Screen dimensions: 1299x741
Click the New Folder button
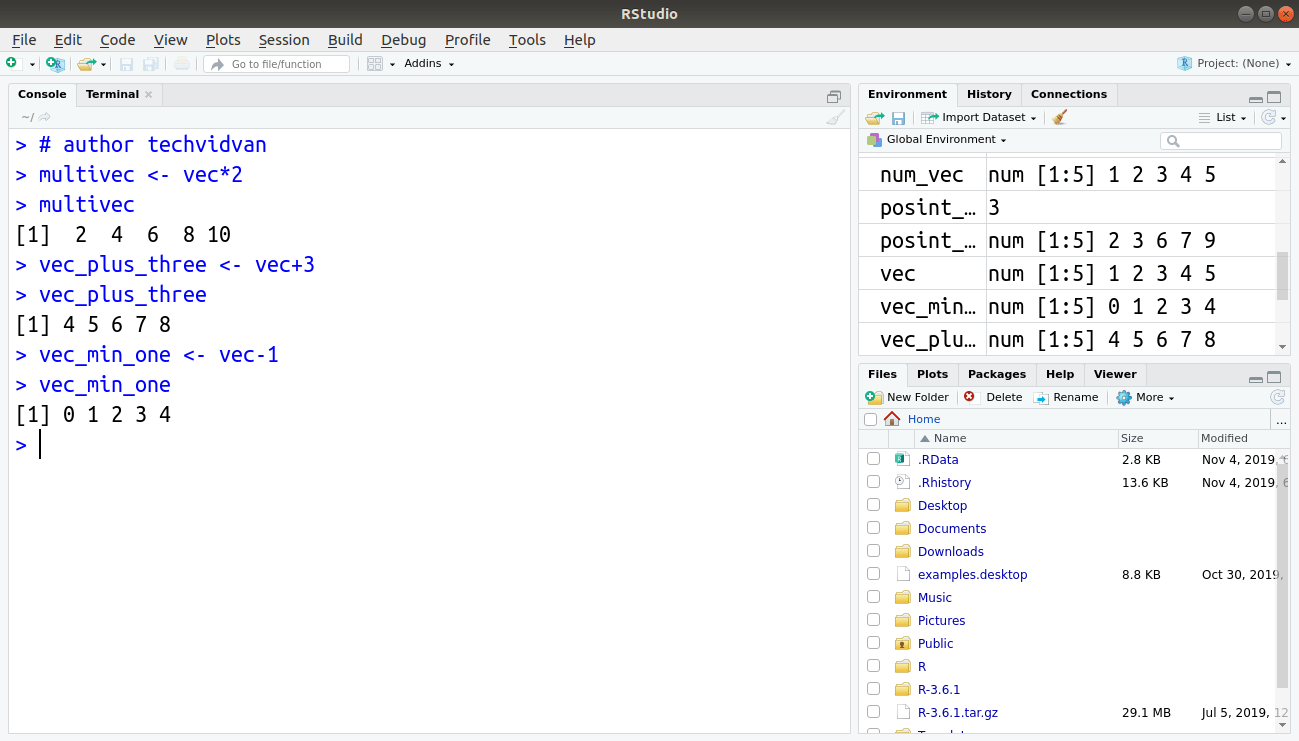(x=907, y=397)
